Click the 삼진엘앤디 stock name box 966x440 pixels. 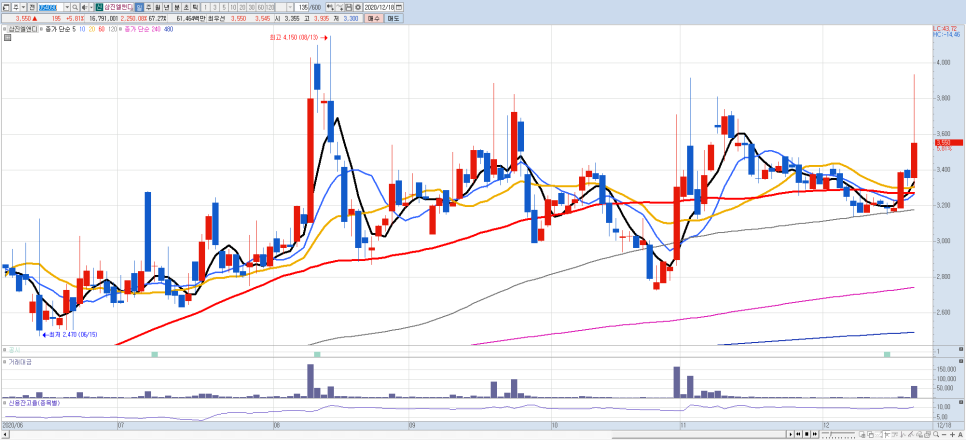click(118, 7)
